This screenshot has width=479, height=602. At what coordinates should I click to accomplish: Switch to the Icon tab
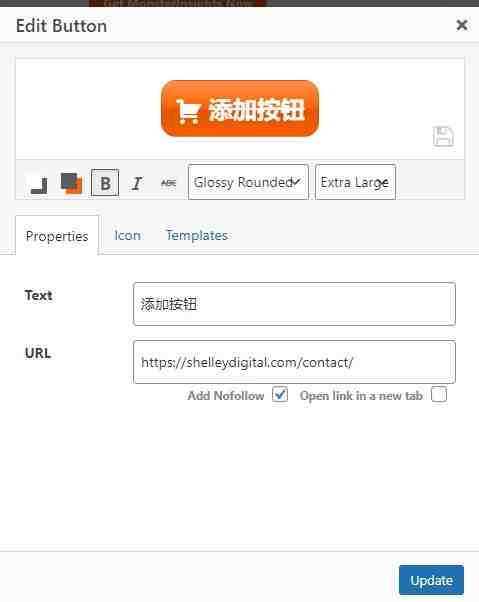[x=127, y=235]
